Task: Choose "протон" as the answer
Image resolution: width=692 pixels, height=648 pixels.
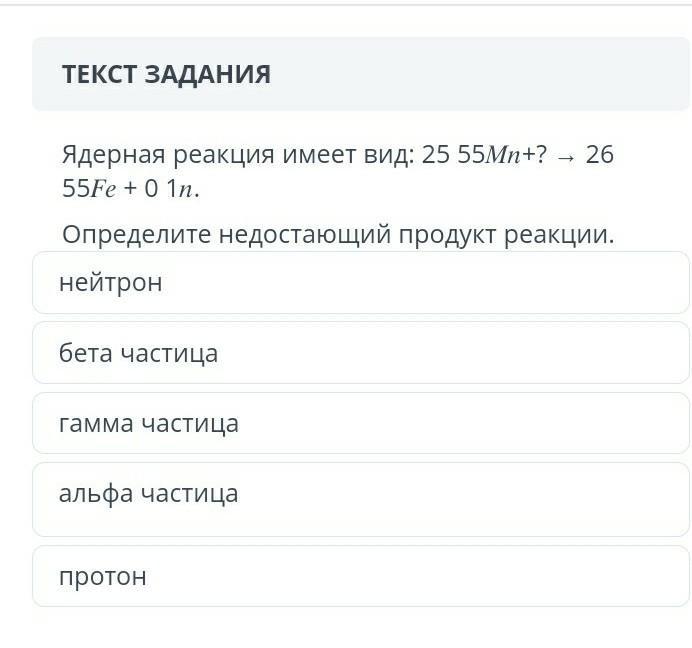Action: point(102,576)
